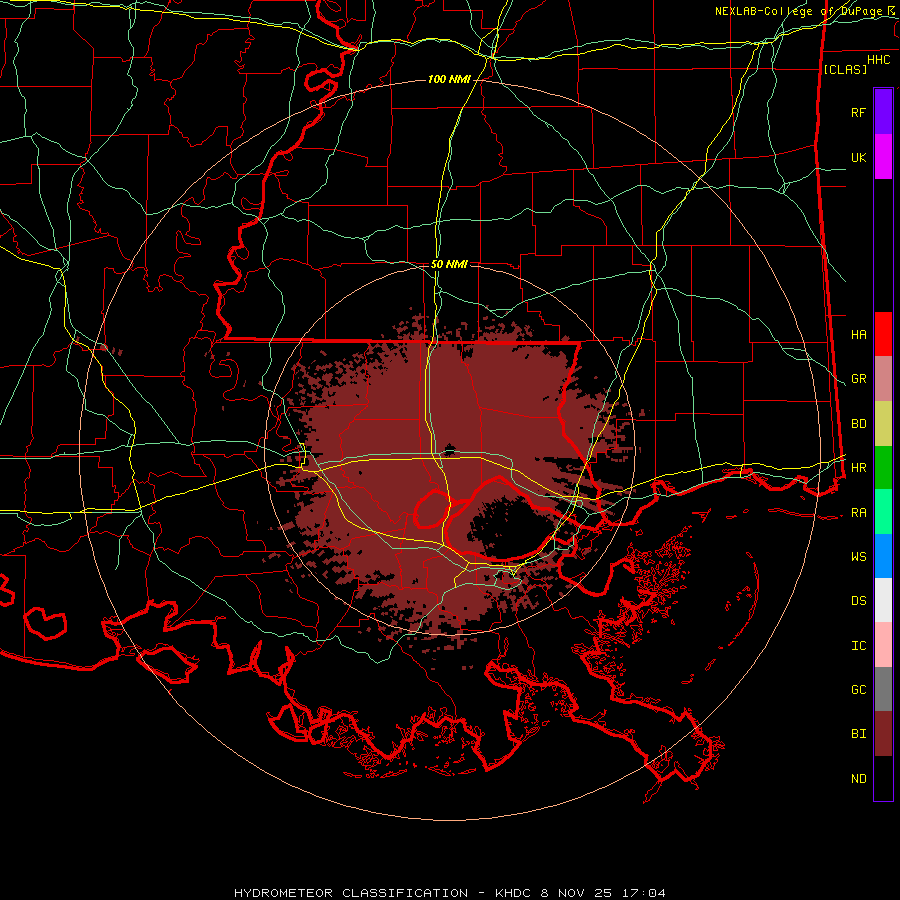Click the UK legend label
The width and height of the screenshot is (900, 900).
[858, 157]
